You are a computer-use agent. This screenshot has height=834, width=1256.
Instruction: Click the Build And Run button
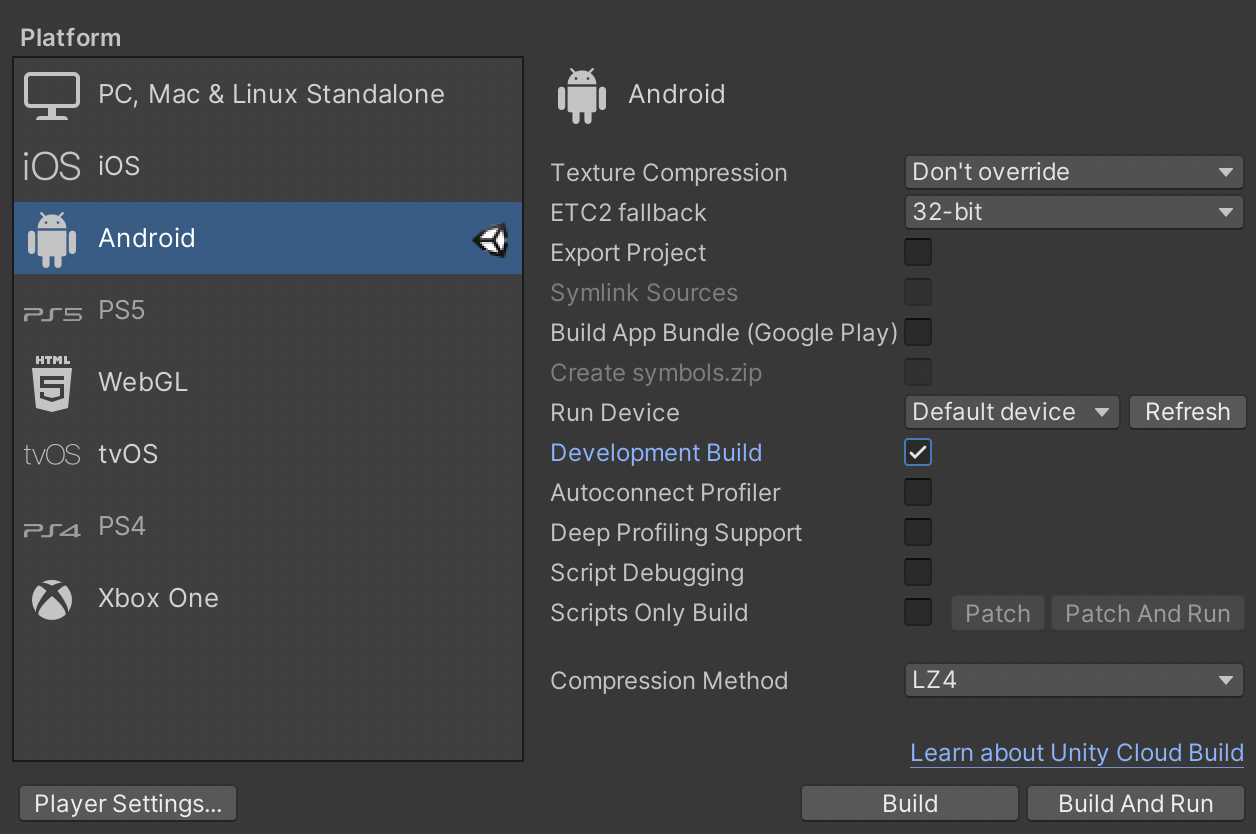pyautogui.click(x=1135, y=803)
